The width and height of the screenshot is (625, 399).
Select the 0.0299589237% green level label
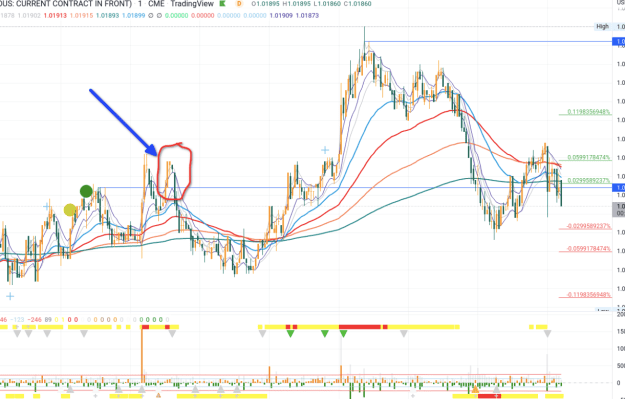(x=589, y=180)
